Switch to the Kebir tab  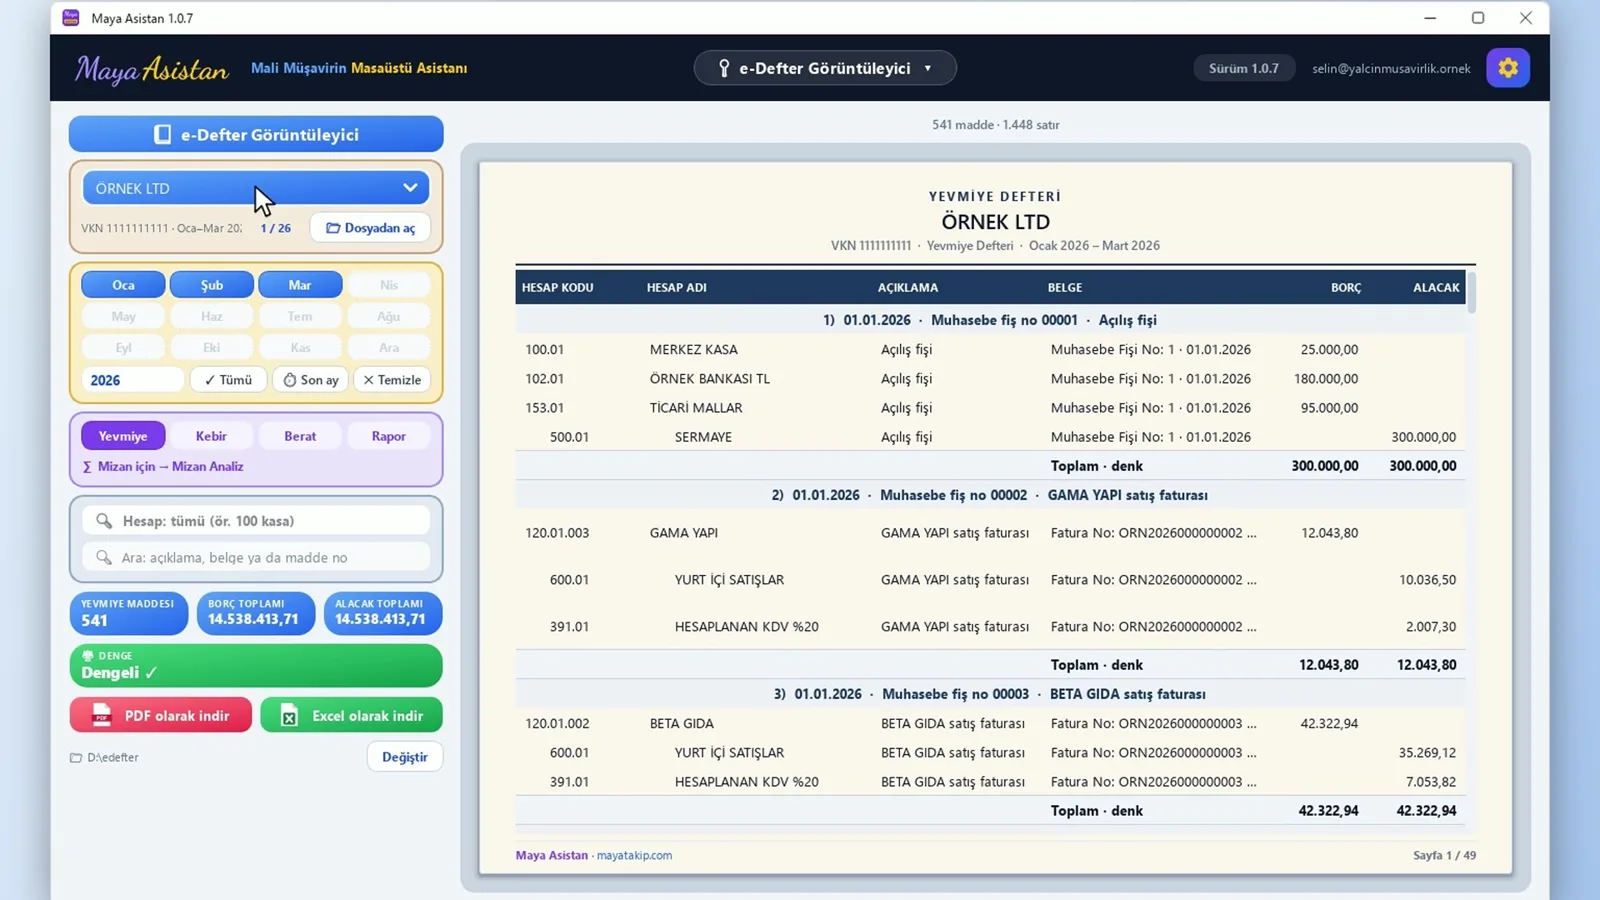(211, 436)
